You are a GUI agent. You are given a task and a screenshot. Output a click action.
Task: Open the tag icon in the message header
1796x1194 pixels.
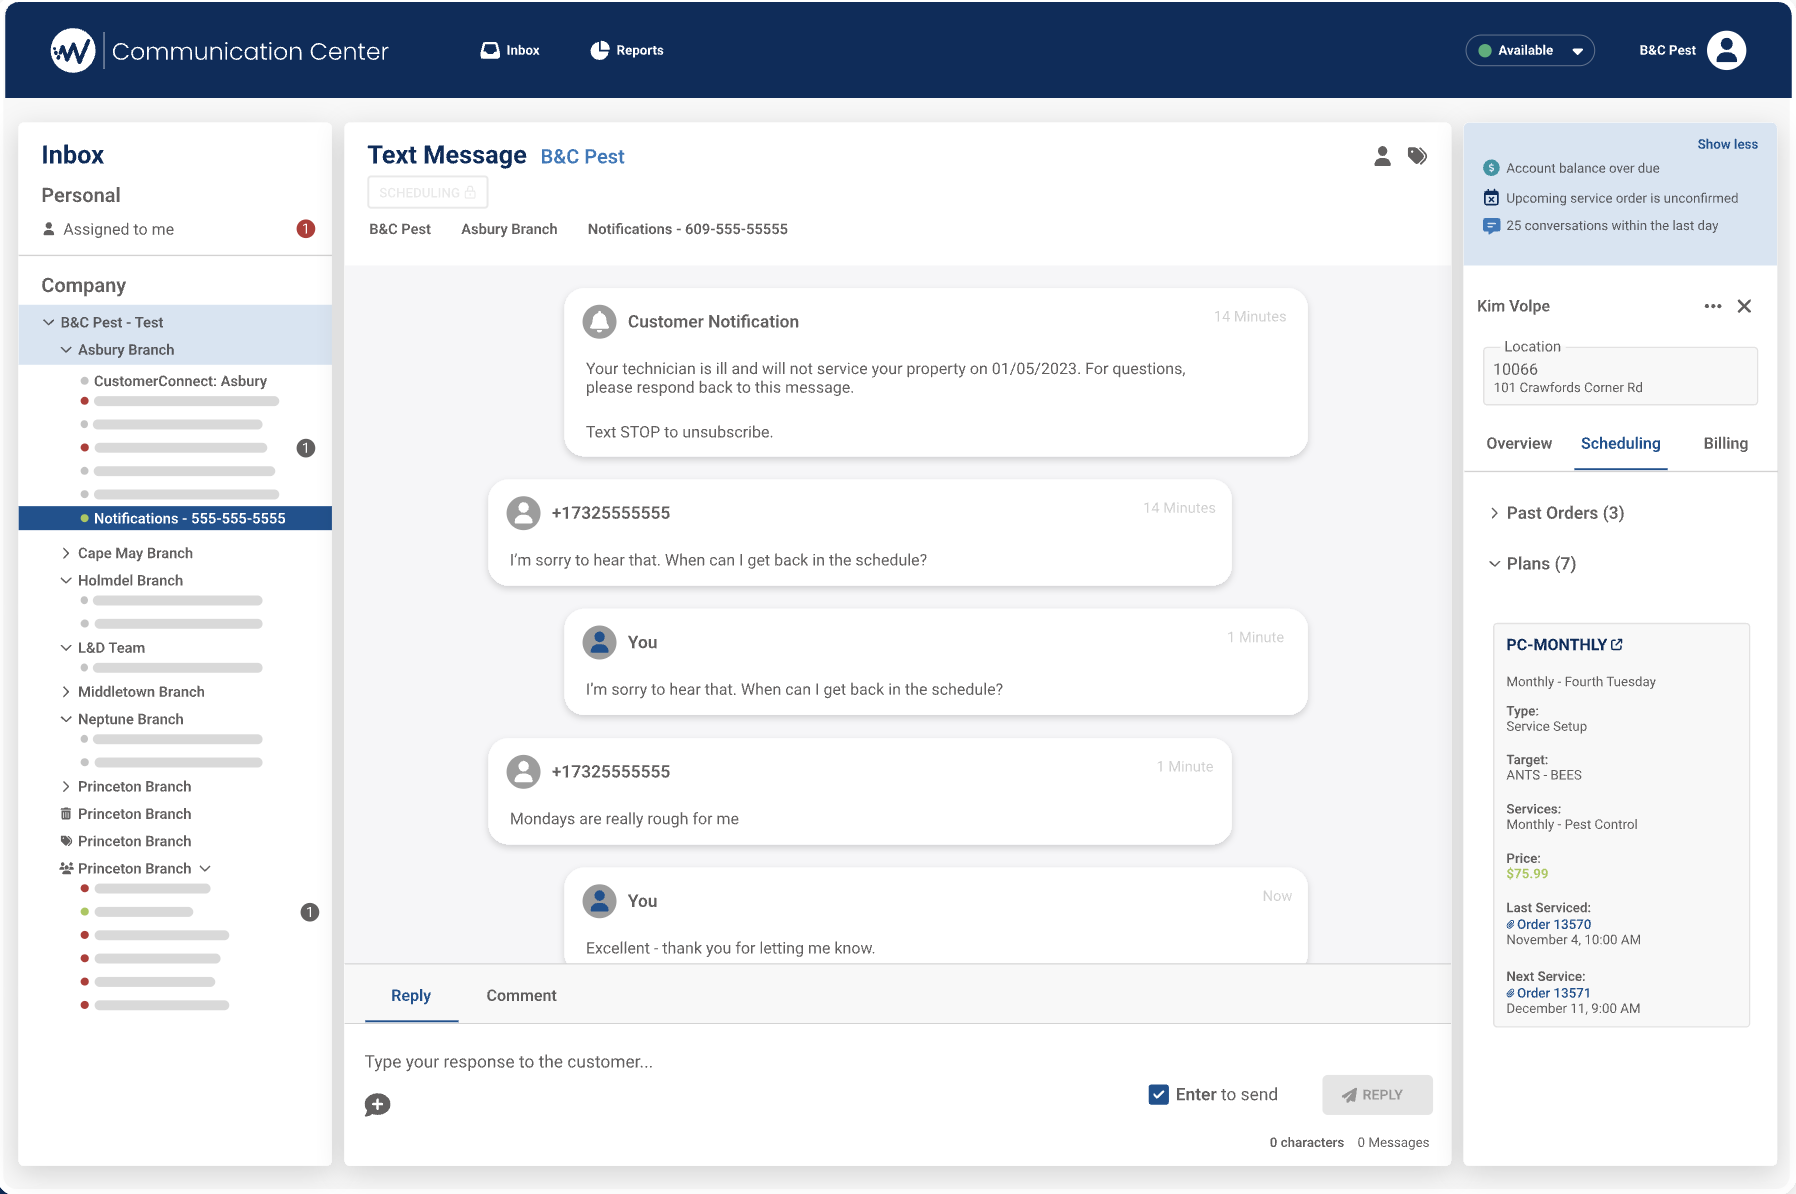tap(1417, 156)
